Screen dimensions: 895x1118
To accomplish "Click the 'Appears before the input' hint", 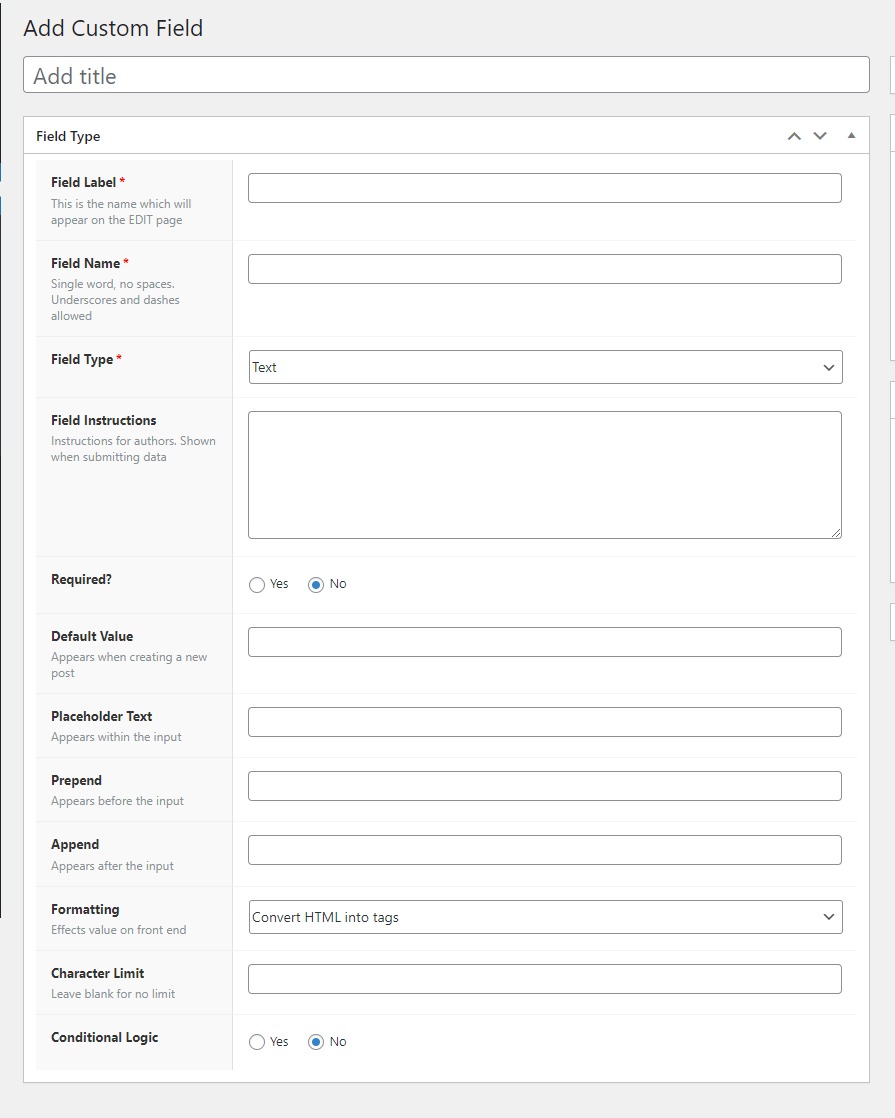I will tap(117, 801).
